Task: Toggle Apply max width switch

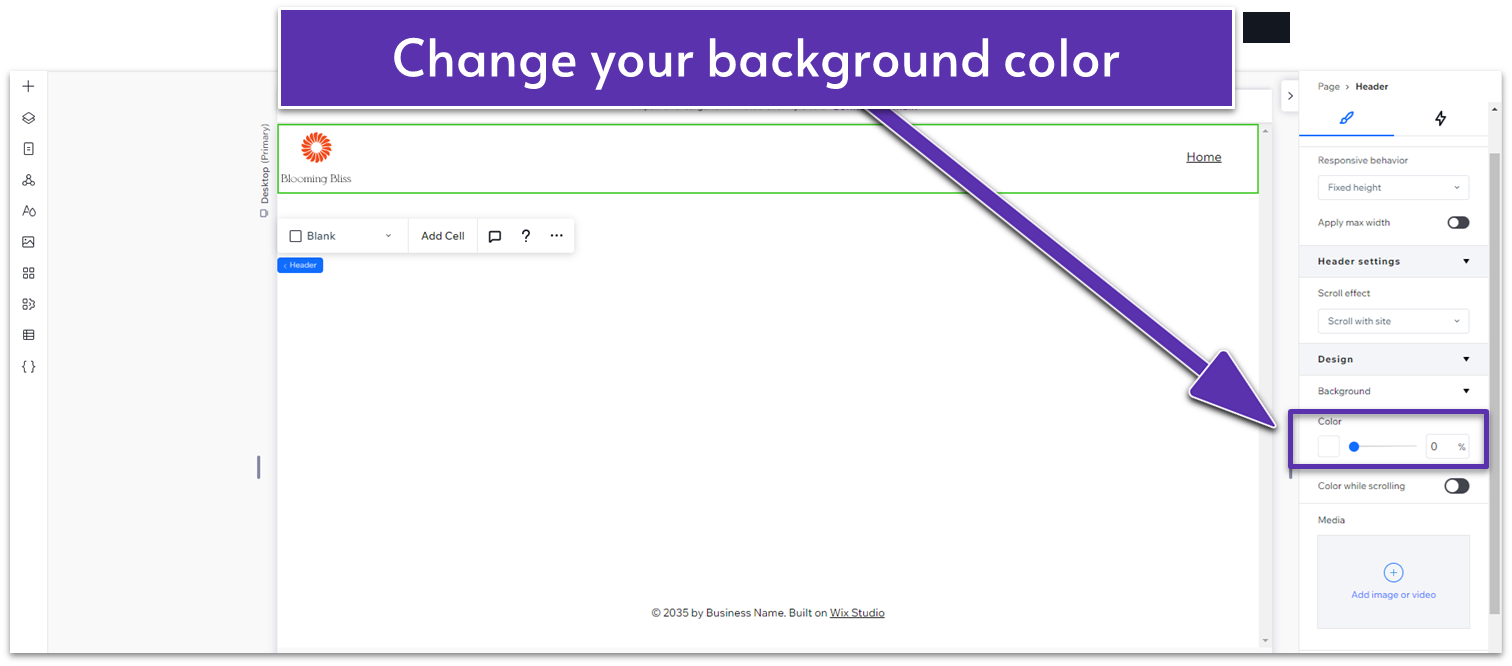Action: click(1458, 223)
